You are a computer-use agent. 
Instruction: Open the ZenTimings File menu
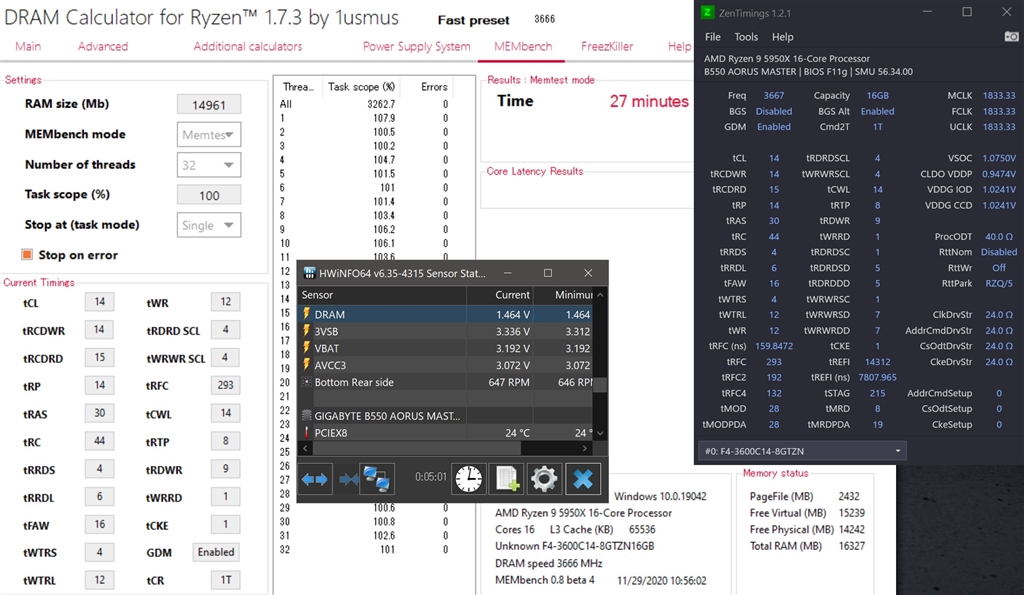pyautogui.click(x=712, y=37)
